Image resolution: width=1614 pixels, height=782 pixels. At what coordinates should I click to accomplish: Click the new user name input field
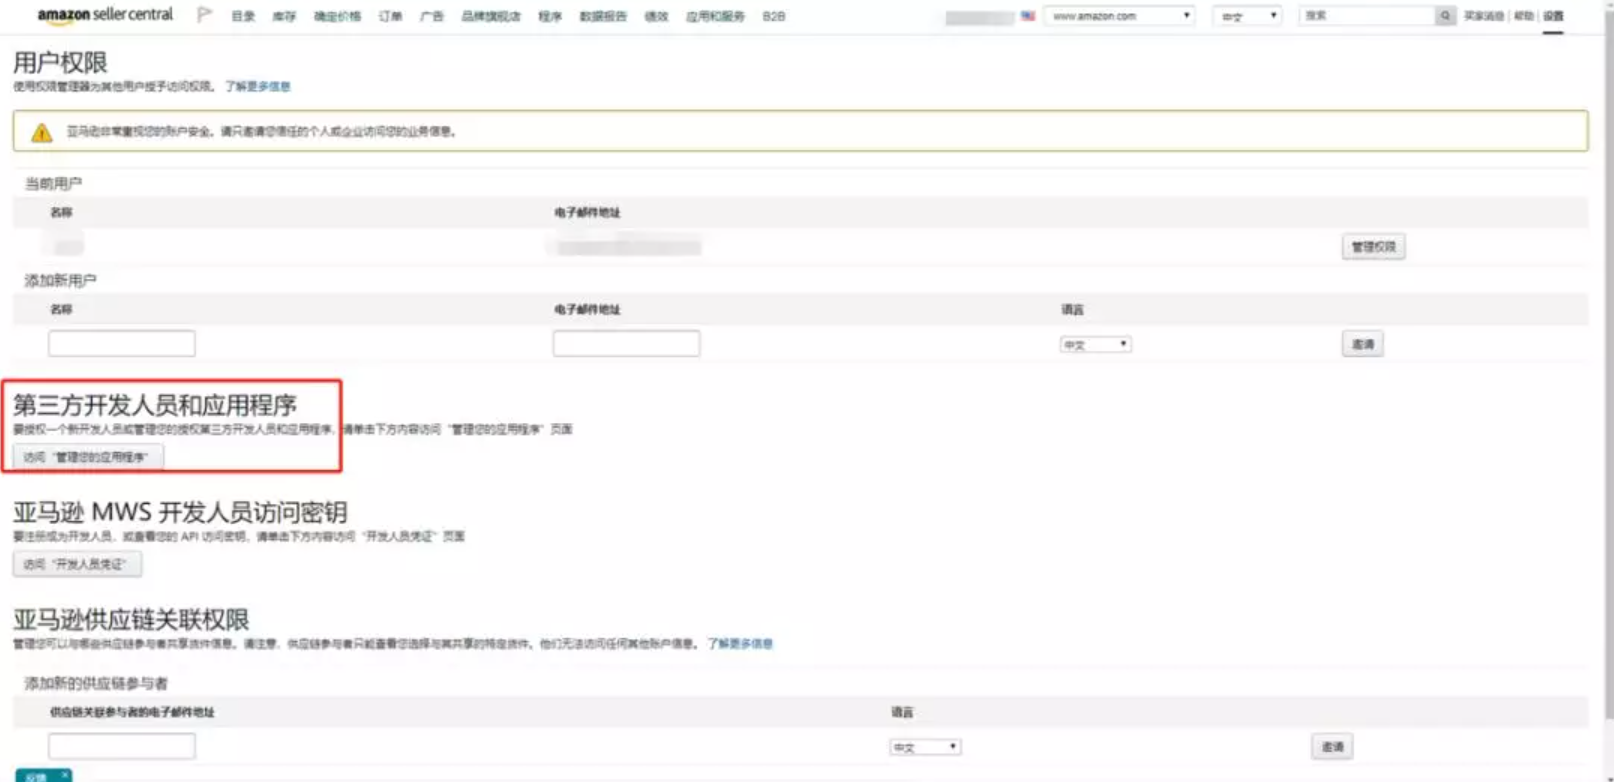pos(122,343)
